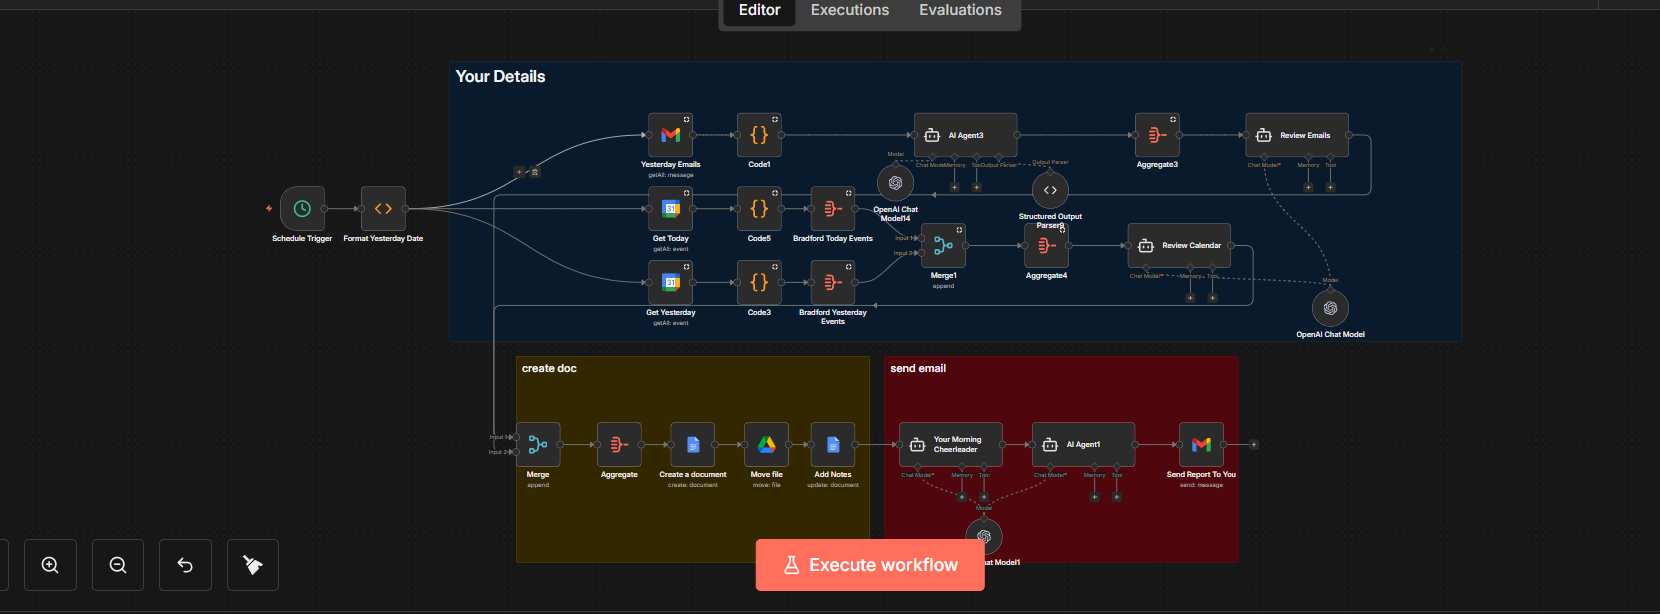Open the Structured Output Parser node
Image resolution: width=1660 pixels, height=614 pixels.
[x=1050, y=190]
